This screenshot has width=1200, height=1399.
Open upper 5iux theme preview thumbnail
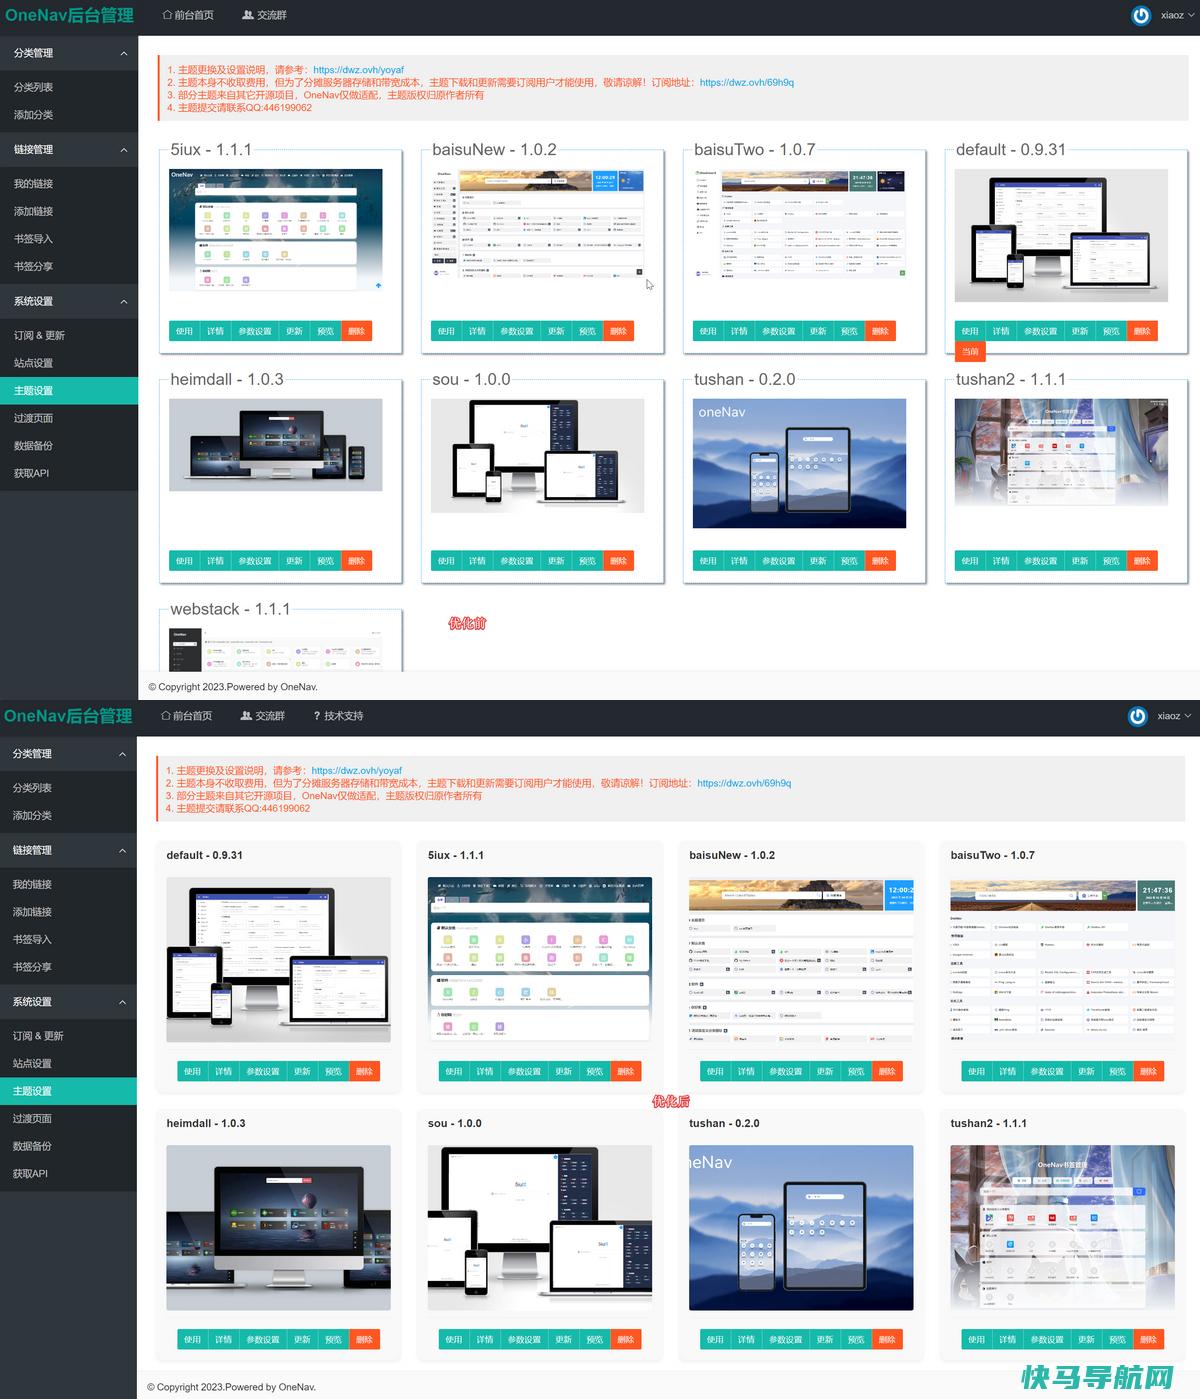tap(276, 230)
